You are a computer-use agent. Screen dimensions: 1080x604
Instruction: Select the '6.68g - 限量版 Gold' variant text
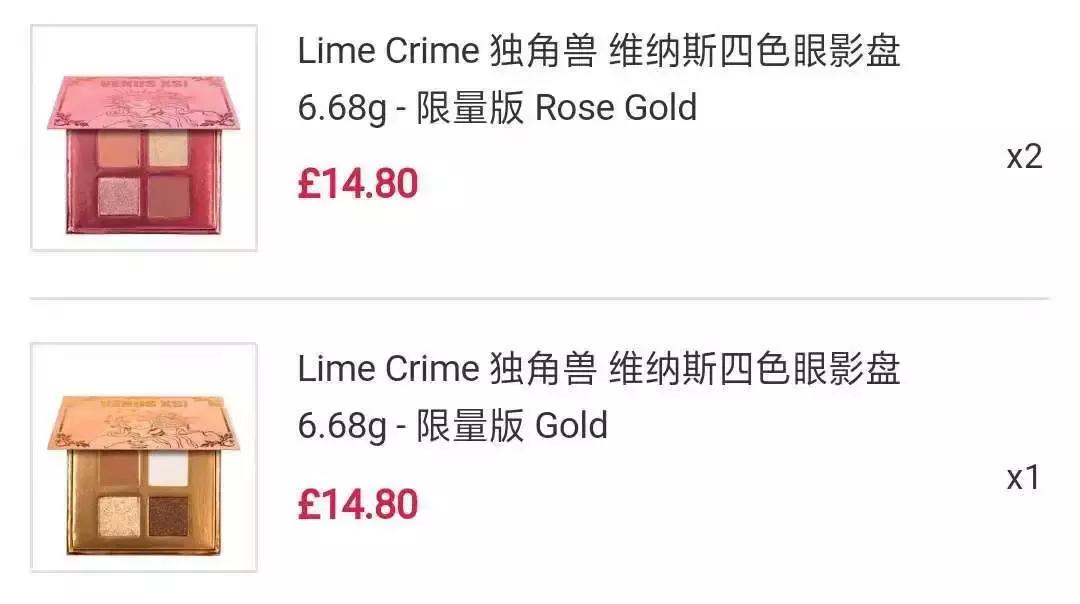tap(452, 426)
